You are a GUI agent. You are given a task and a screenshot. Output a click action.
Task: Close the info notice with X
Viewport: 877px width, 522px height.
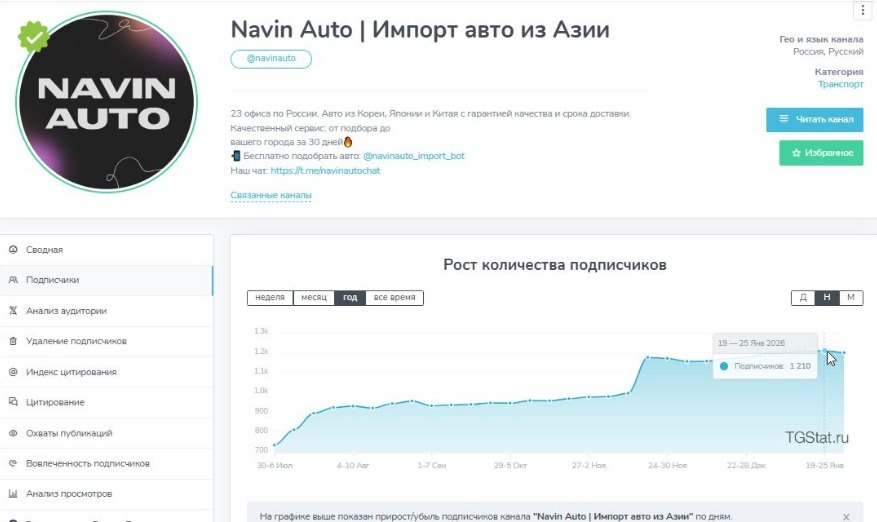click(846, 517)
